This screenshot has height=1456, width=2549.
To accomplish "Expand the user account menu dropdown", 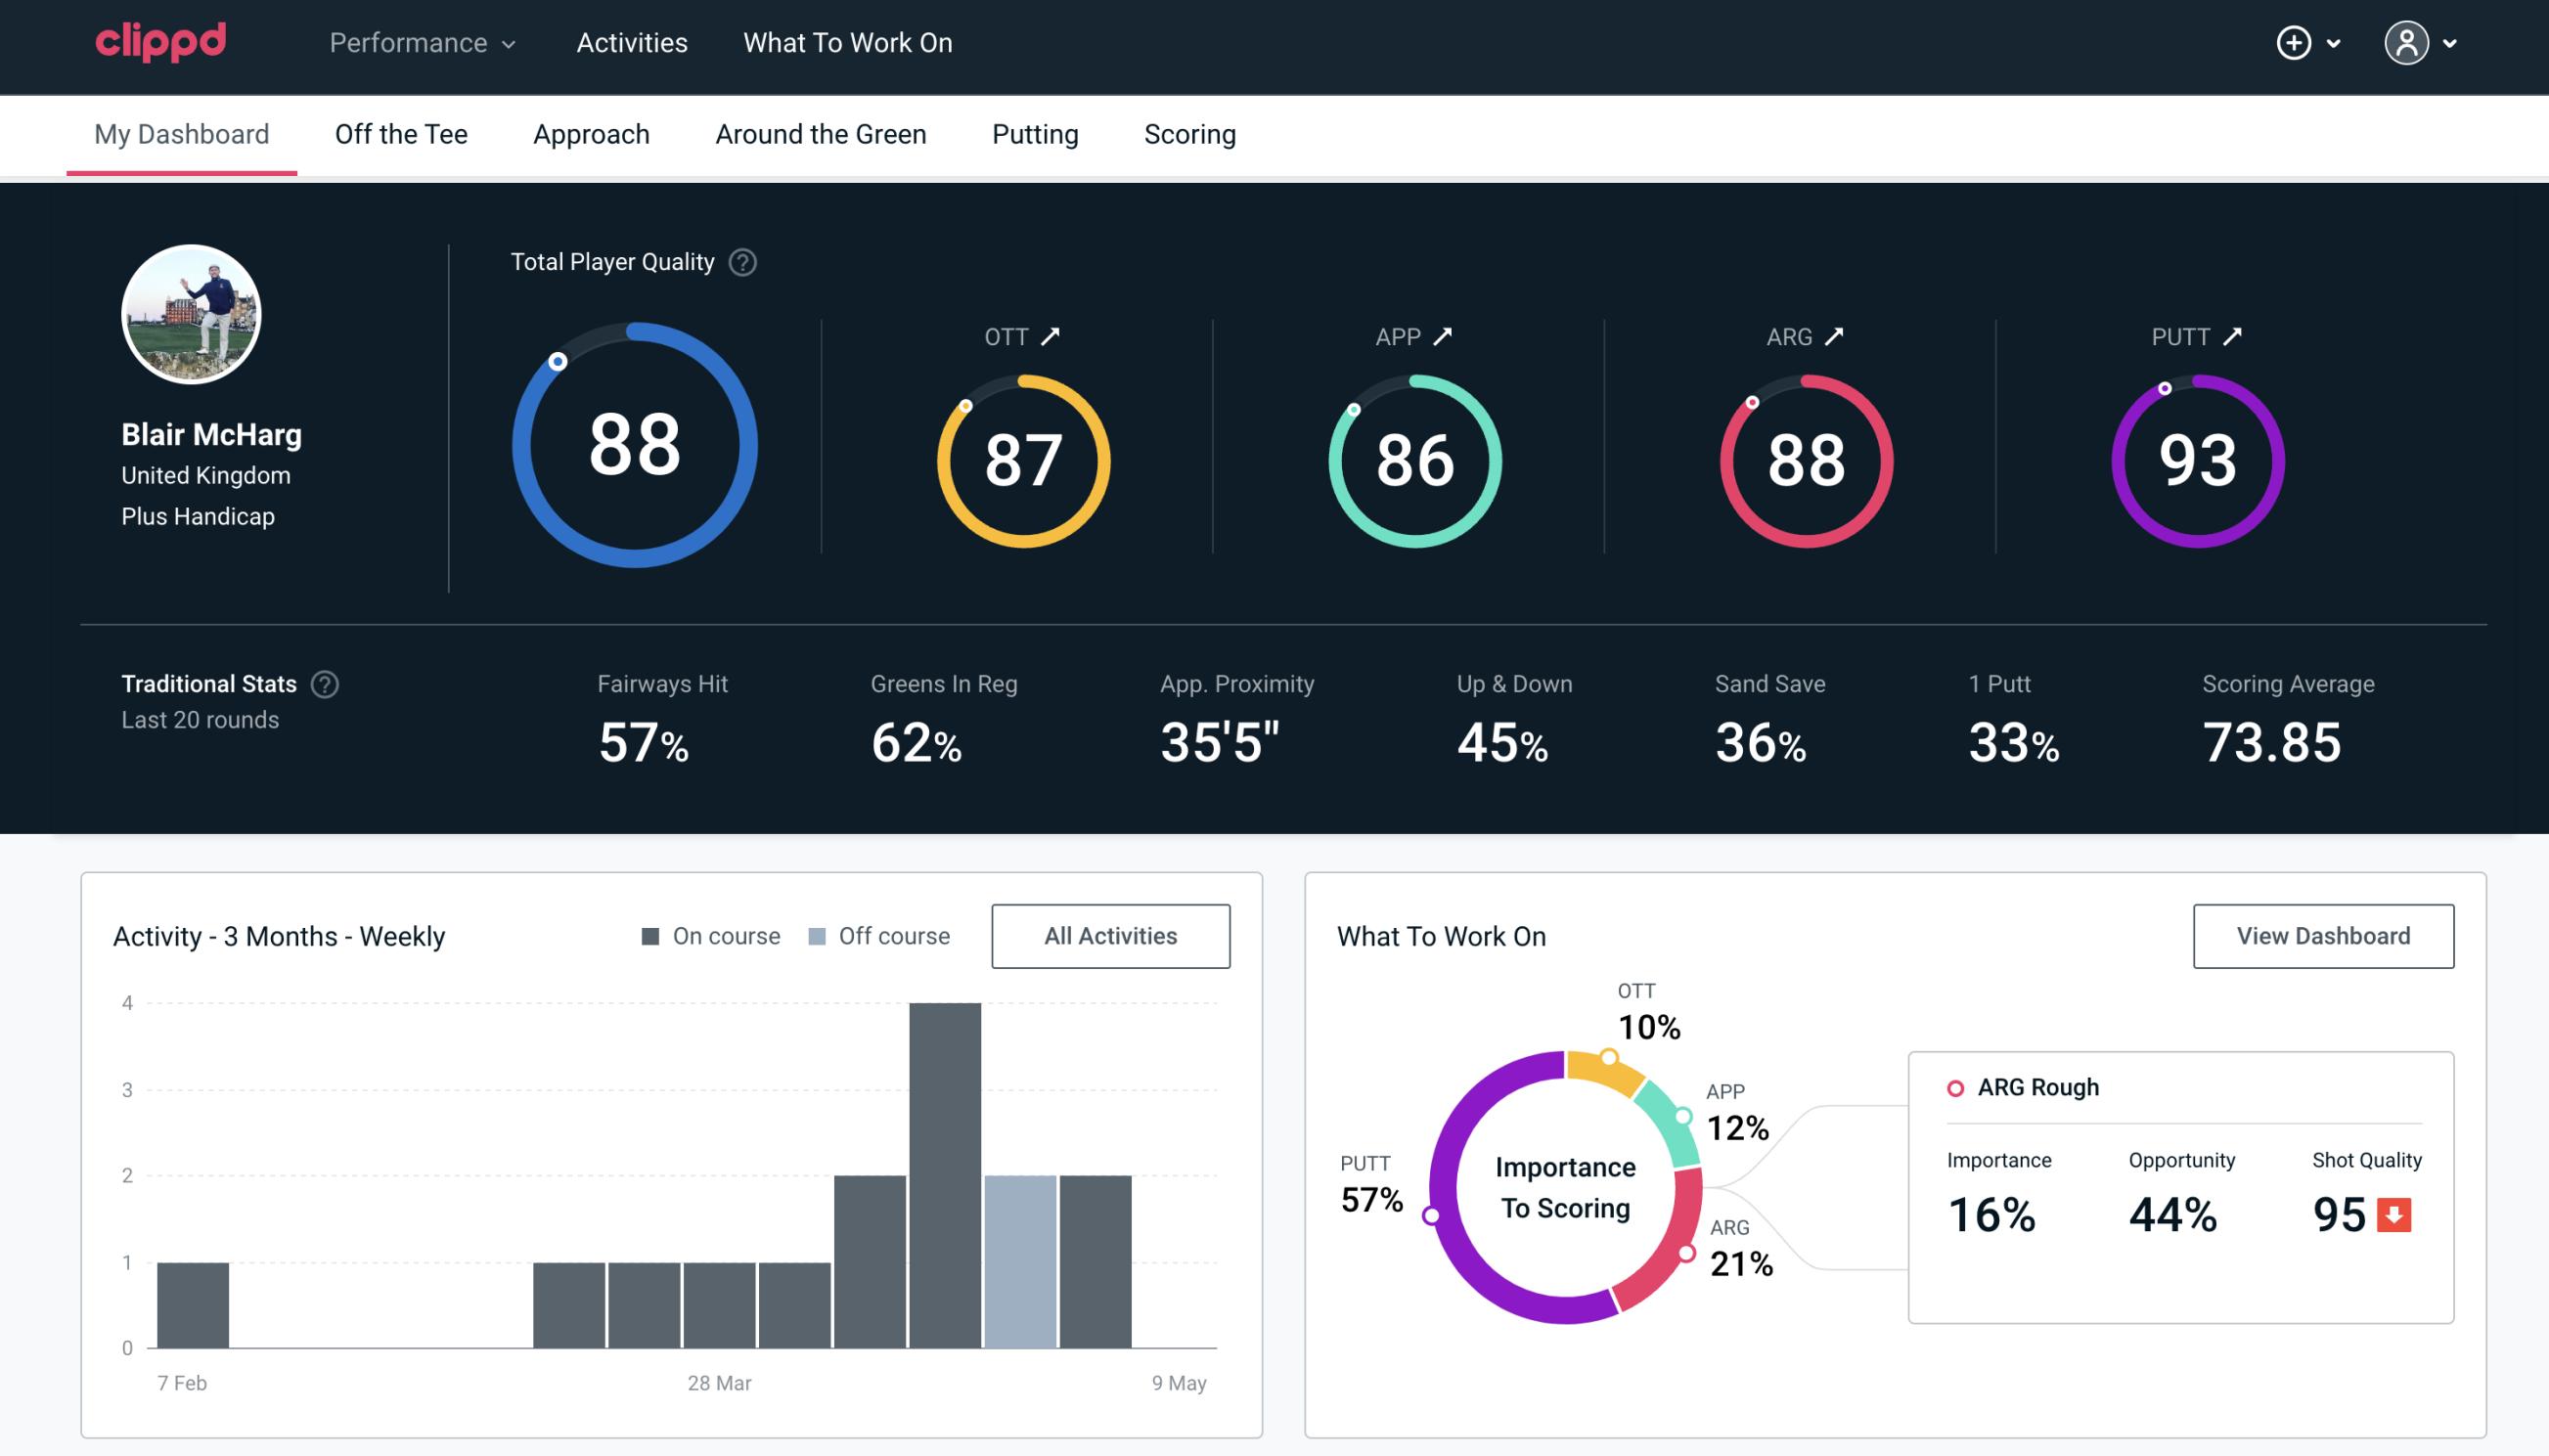I will 2451,44.
